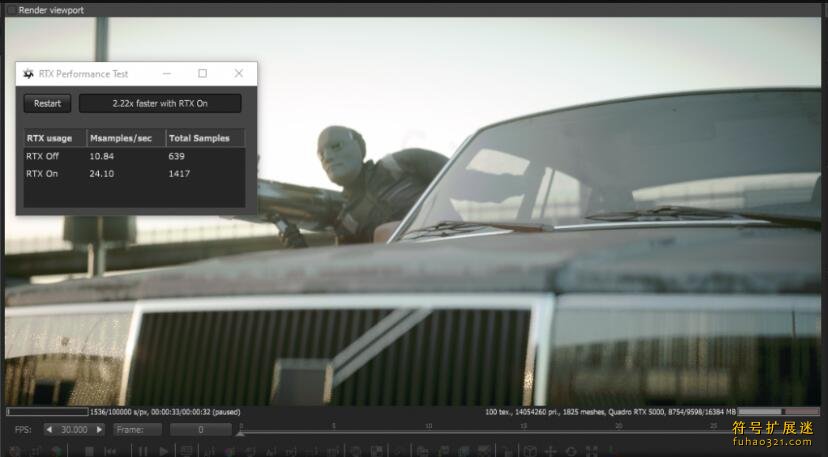This screenshot has width=828, height=457.
Task: Click the pause render icon in bottom toolbar
Action: 143,451
